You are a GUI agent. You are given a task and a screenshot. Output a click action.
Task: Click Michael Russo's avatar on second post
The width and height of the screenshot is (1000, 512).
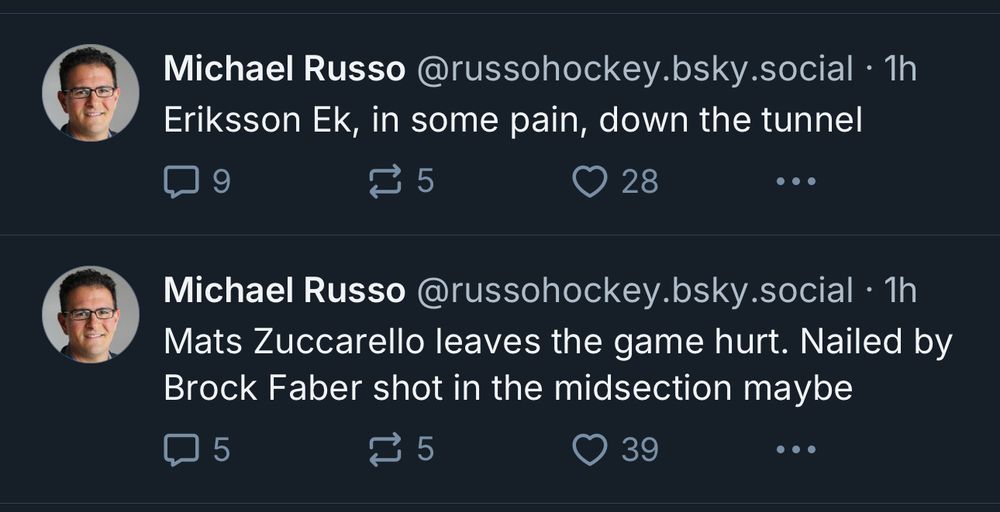90,314
